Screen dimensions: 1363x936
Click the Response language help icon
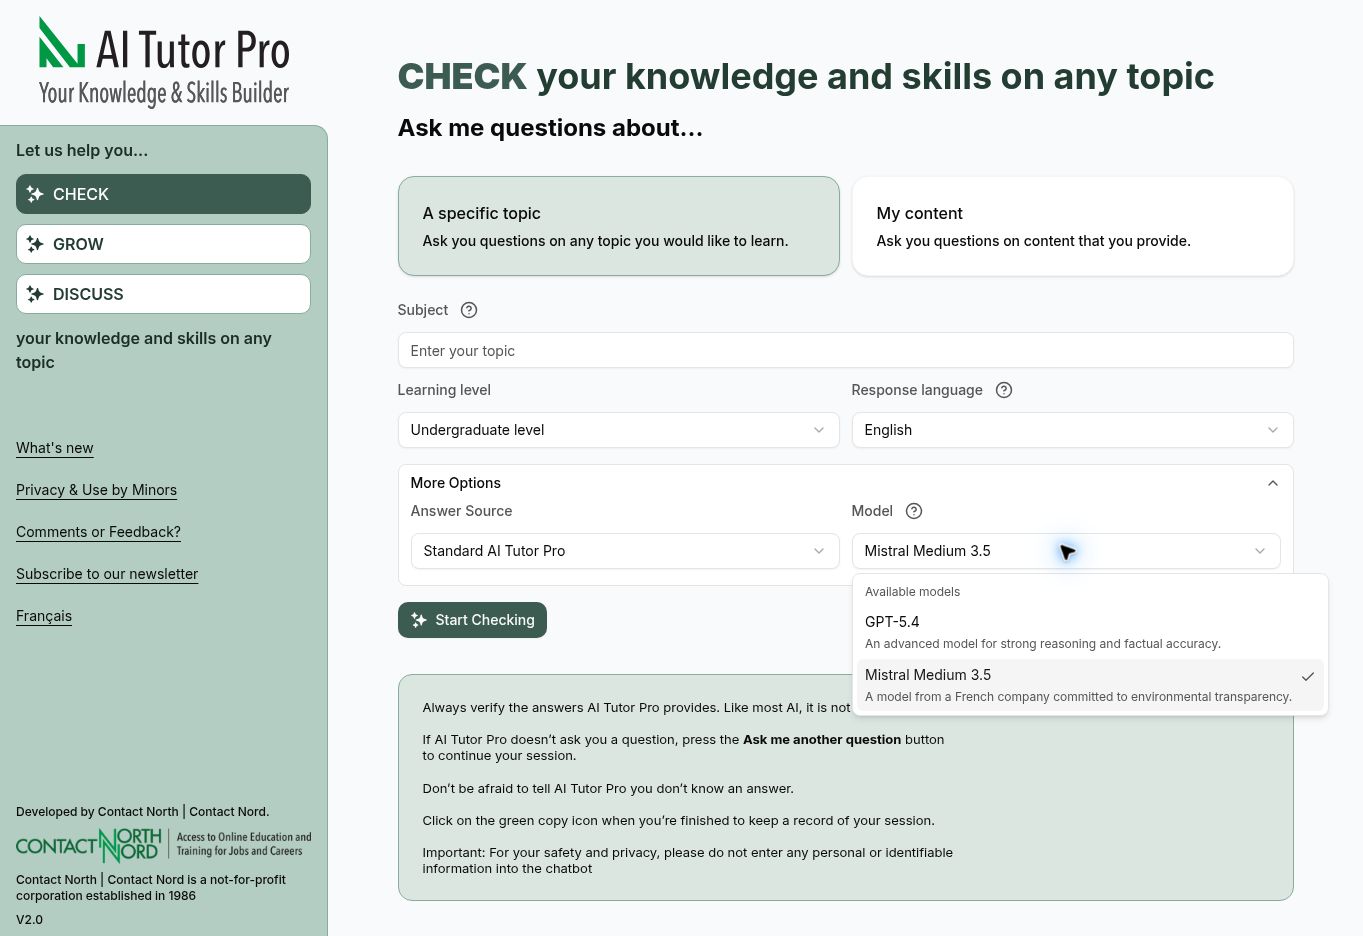point(1004,390)
